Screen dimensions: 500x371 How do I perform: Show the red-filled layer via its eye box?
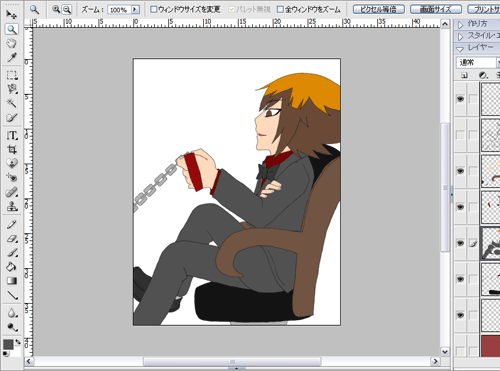pyautogui.click(x=460, y=351)
